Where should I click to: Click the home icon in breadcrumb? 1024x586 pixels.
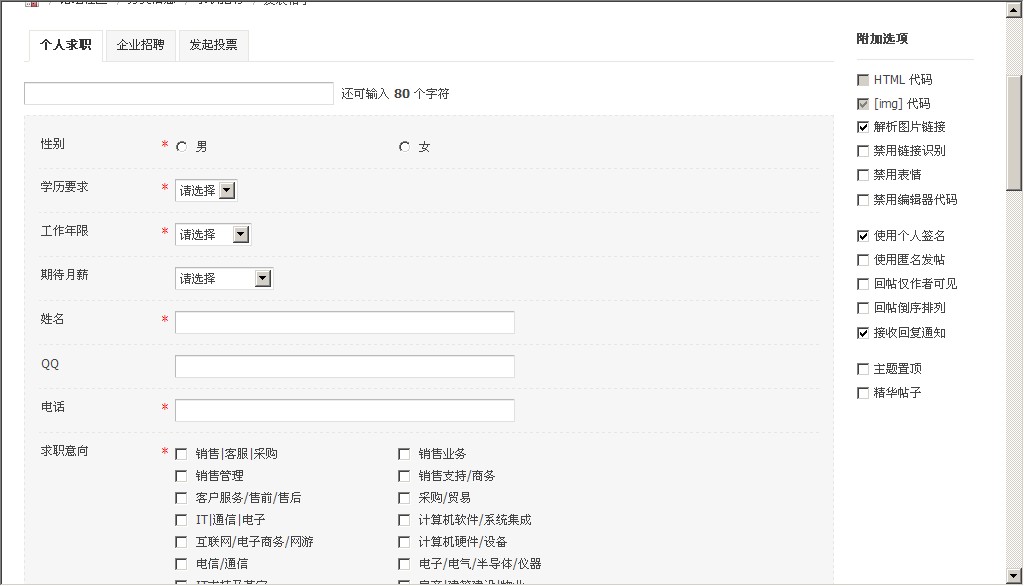click(x=31, y=3)
